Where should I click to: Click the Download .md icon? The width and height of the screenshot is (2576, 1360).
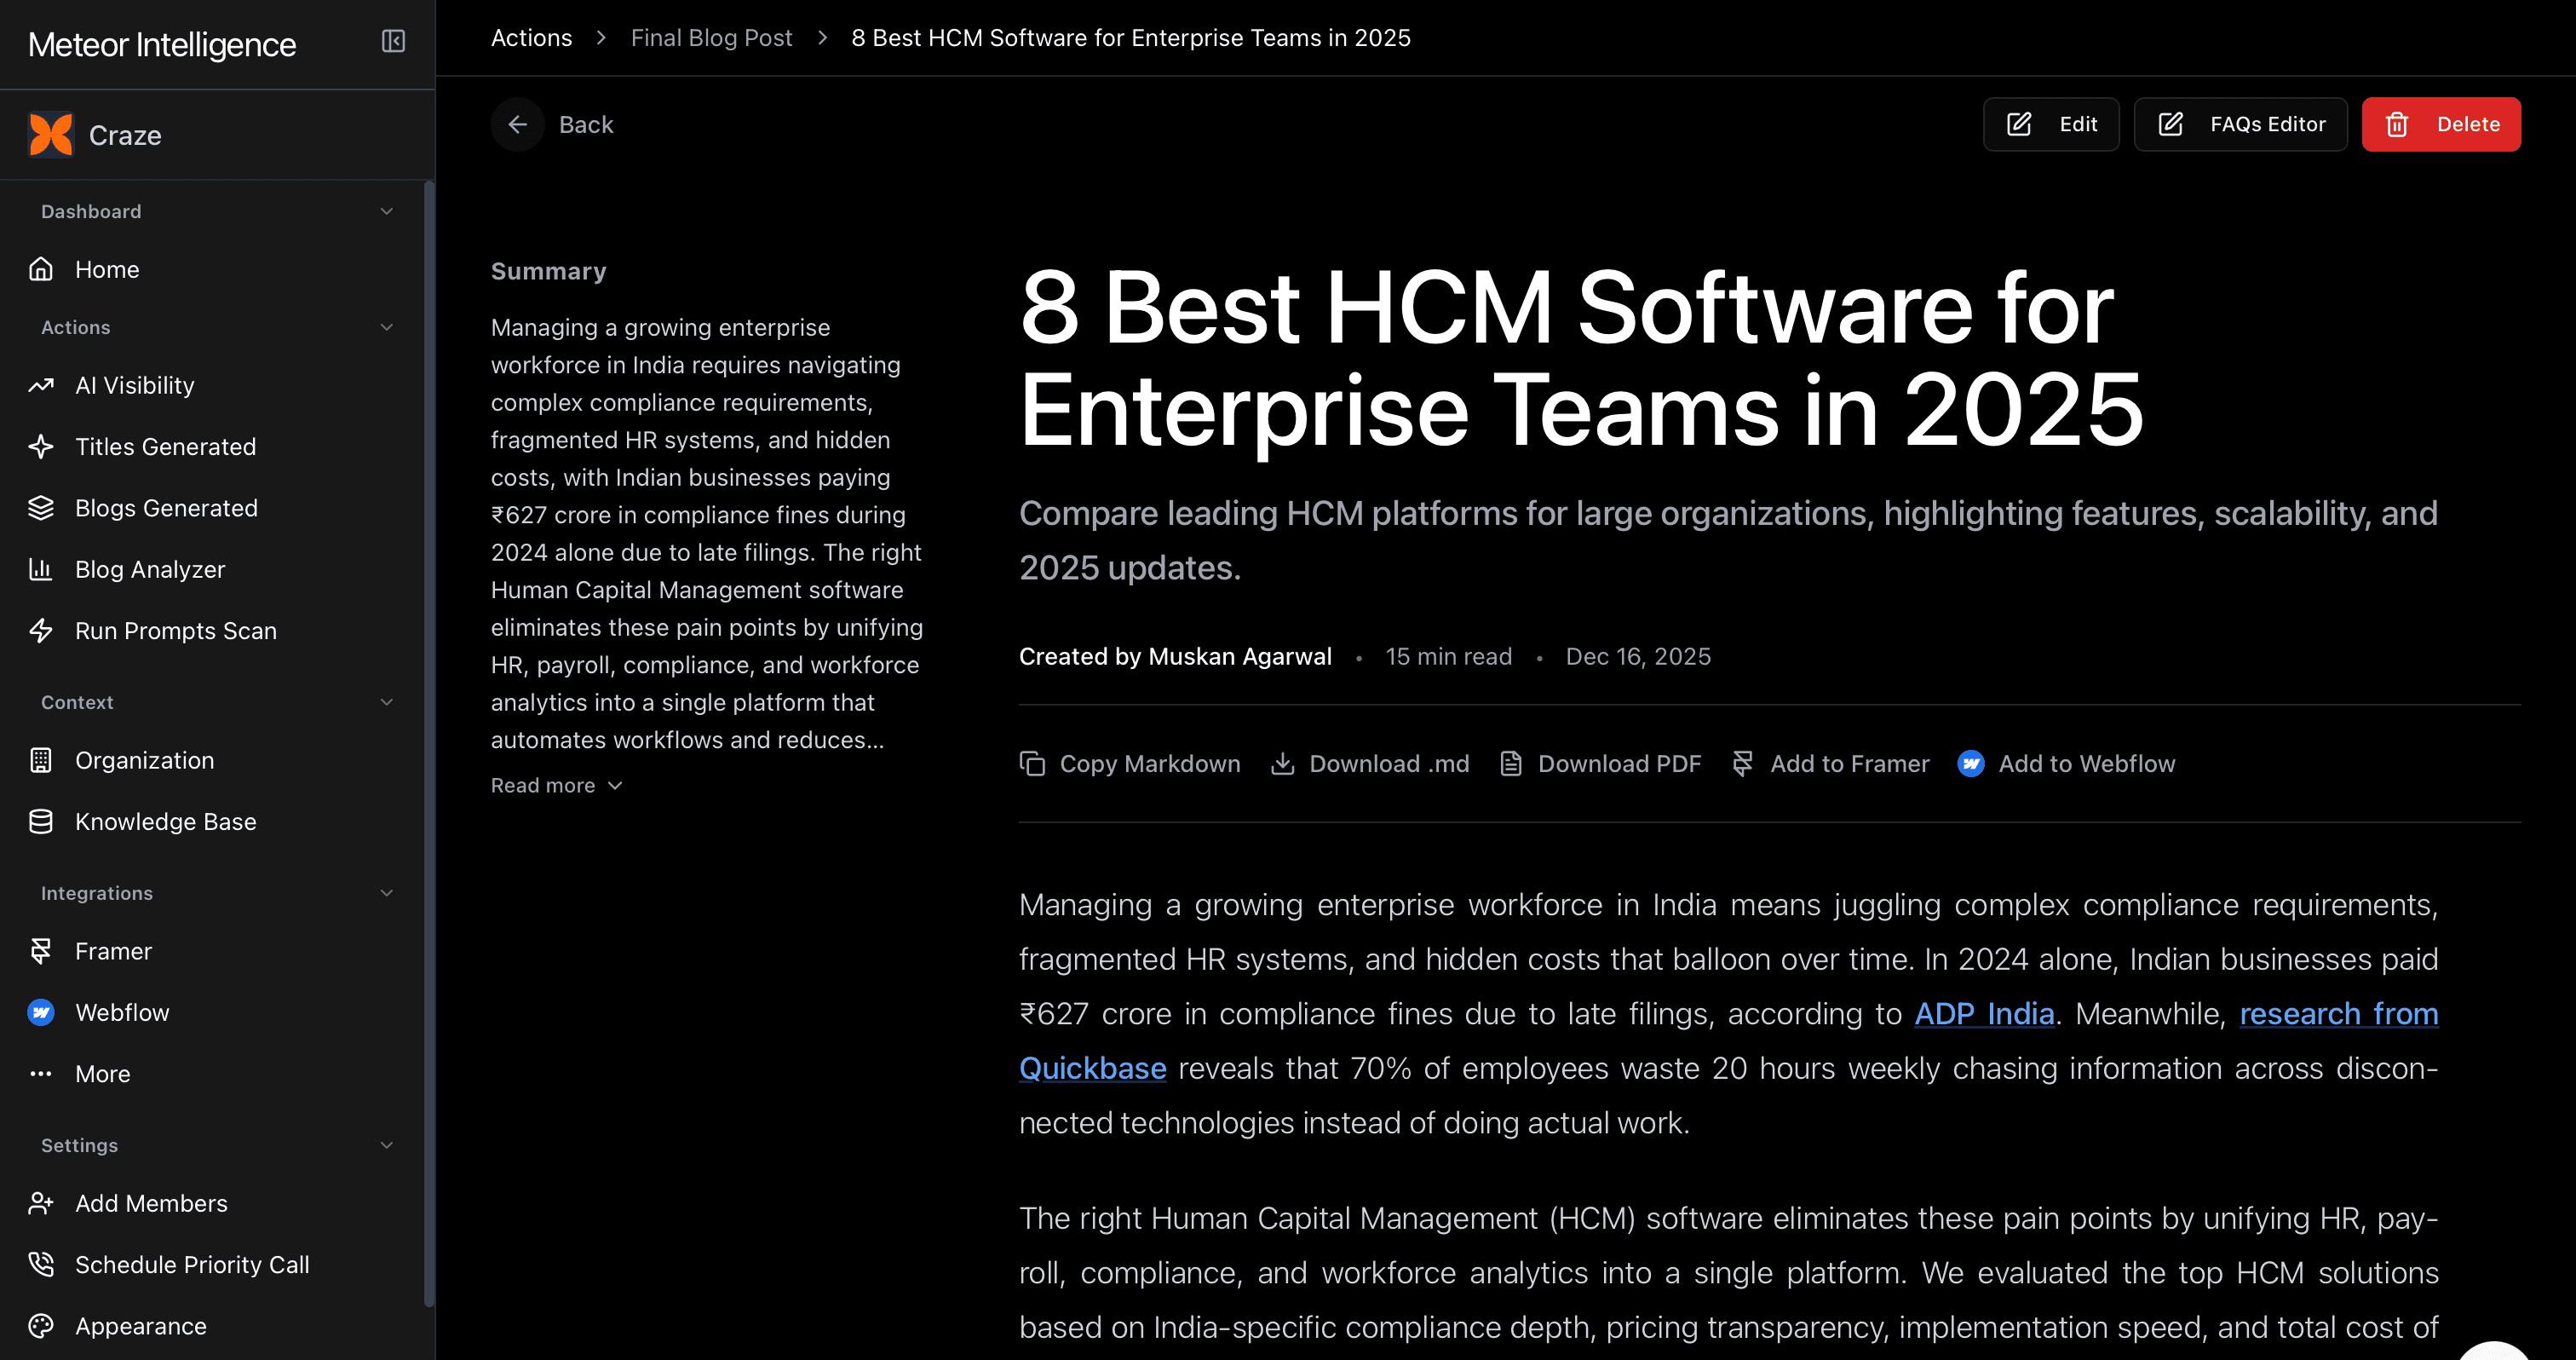click(1282, 764)
